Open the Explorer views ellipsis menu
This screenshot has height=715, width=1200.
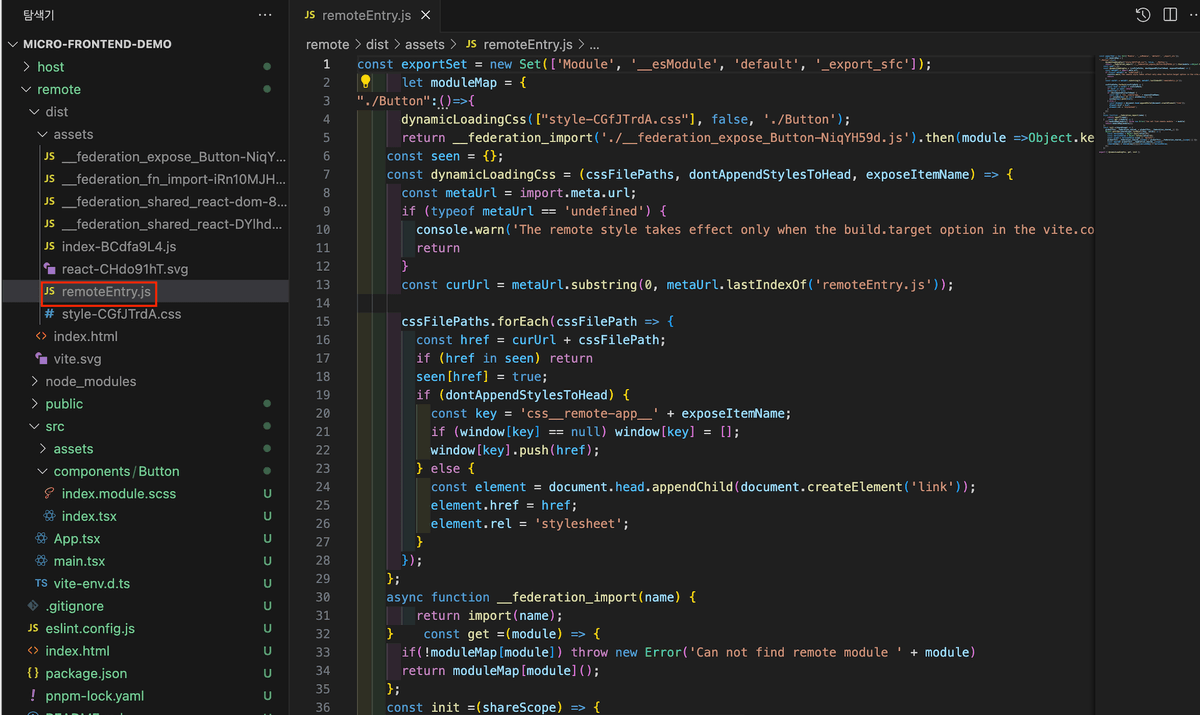point(264,15)
